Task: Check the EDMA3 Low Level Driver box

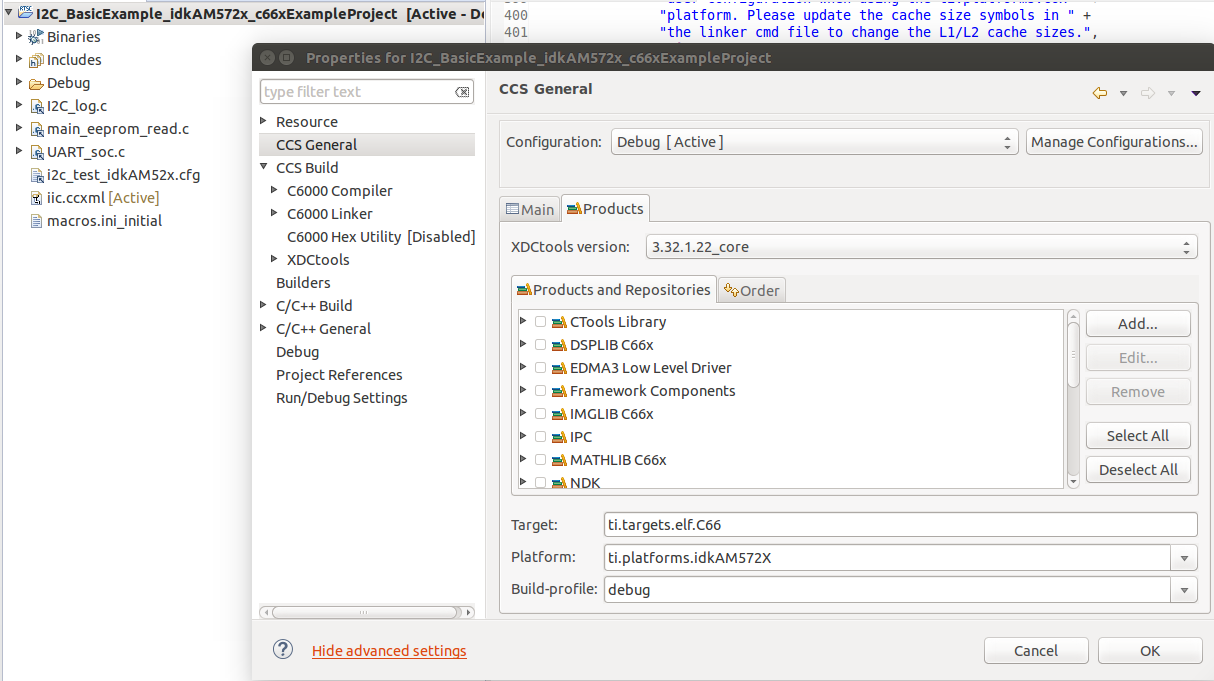Action: pyautogui.click(x=541, y=368)
